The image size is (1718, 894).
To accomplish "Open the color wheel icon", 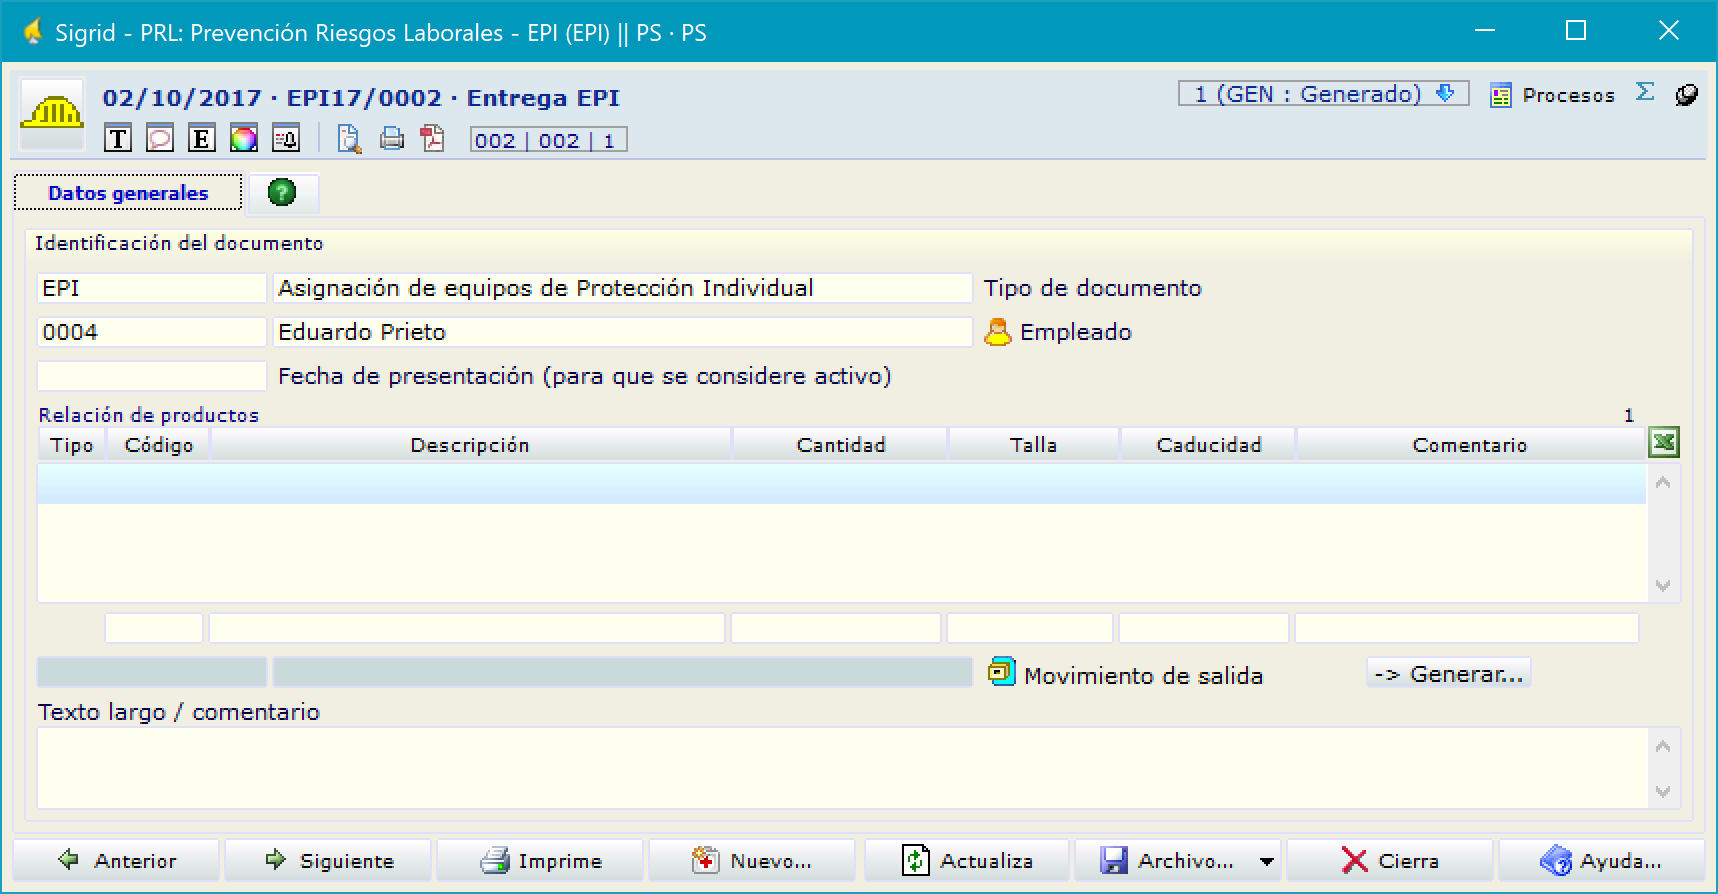I will (x=244, y=139).
